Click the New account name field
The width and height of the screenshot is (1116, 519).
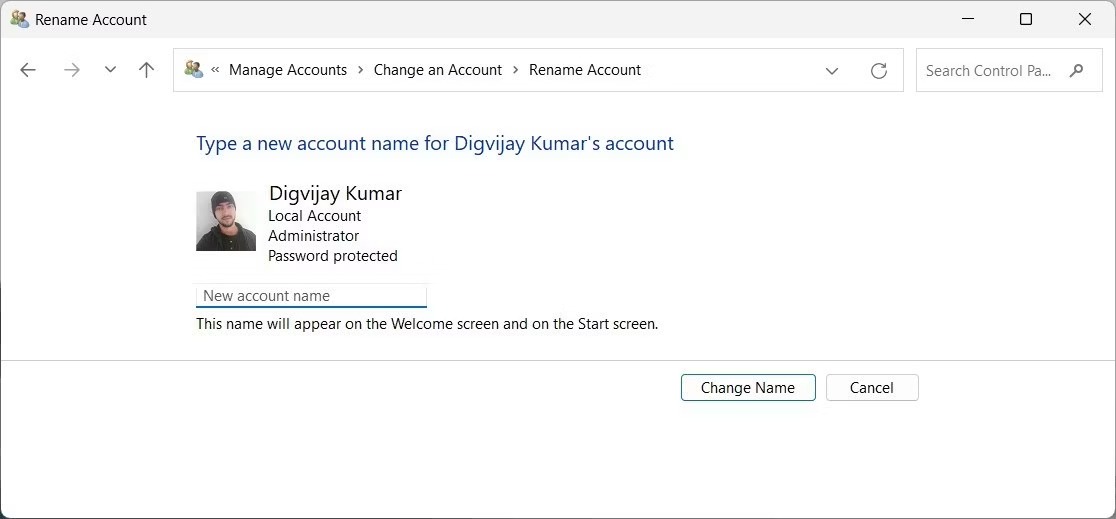(x=311, y=295)
